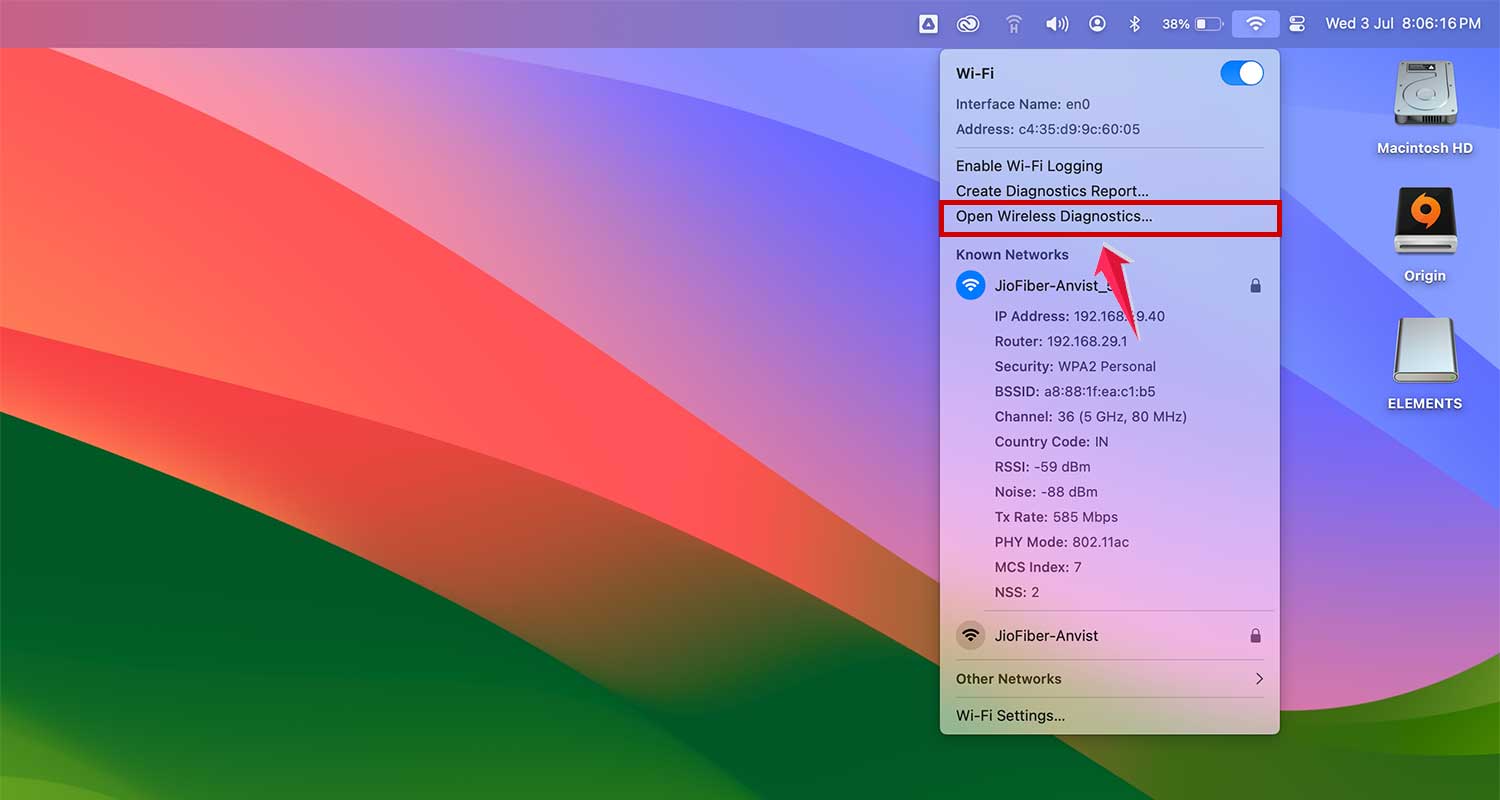Screen dimensions: 1500x800
Task: Click the personal hotspot icon in the menu bar
Action: pyautogui.click(x=1013, y=23)
